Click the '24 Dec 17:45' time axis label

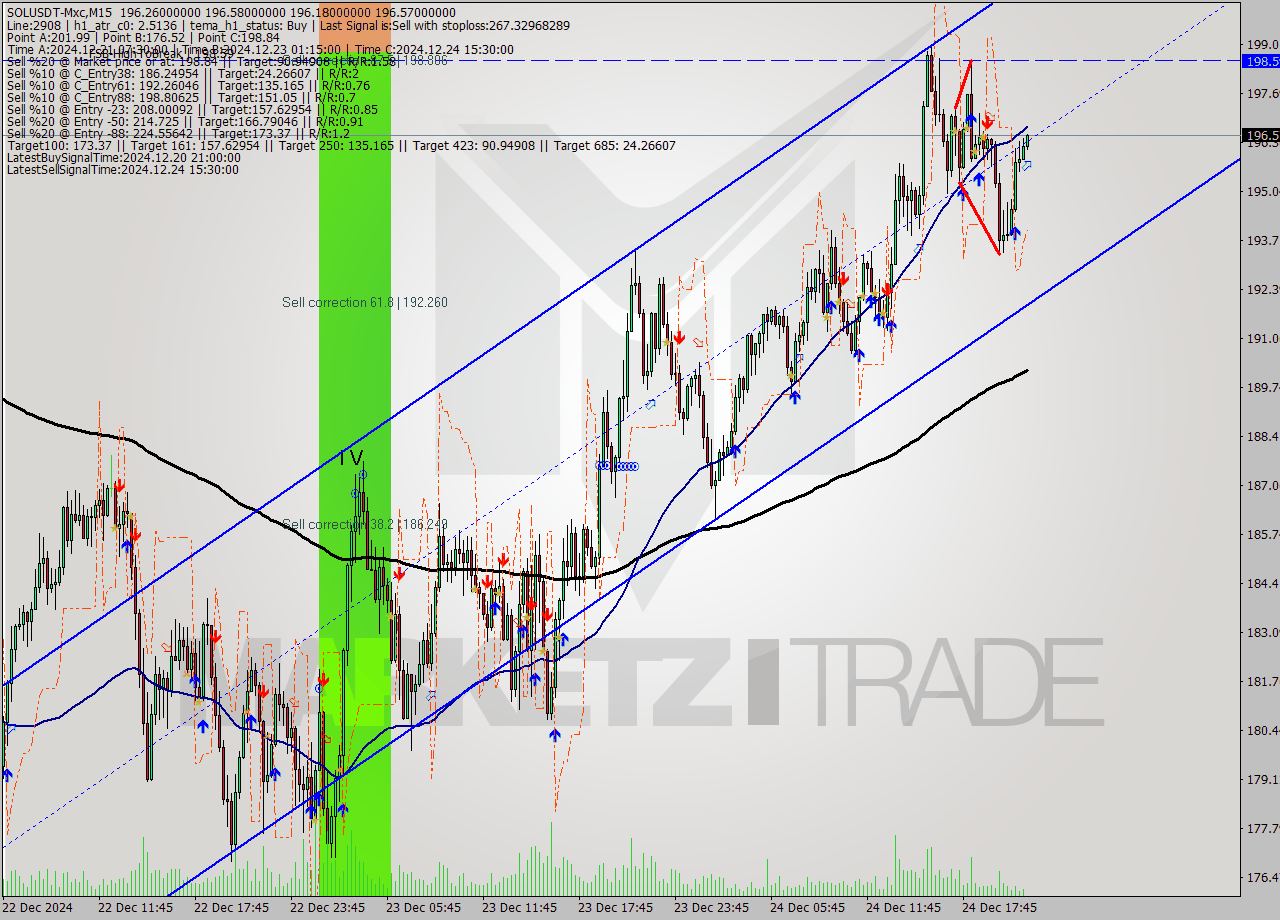tap(999, 908)
